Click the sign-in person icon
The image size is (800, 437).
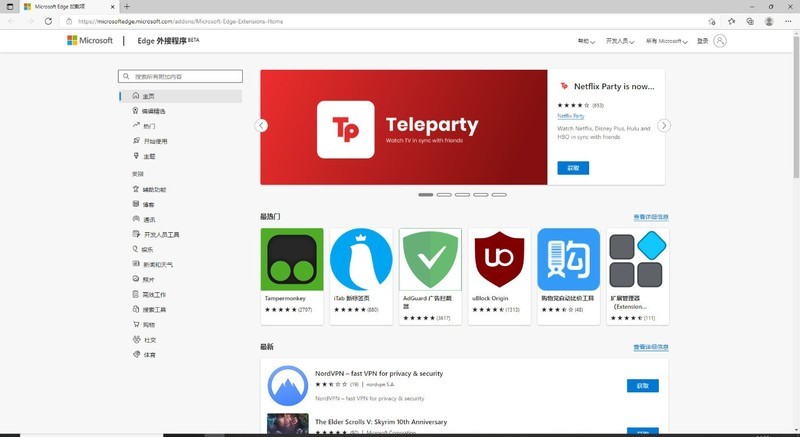click(x=720, y=41)
